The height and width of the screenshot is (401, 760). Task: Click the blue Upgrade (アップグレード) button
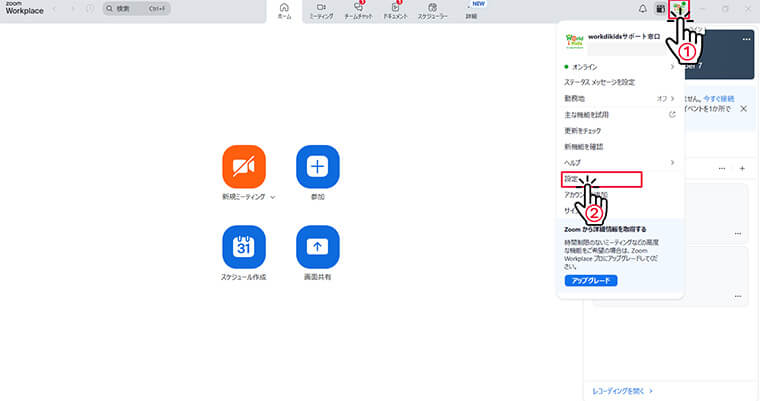[x=591, y=281]
